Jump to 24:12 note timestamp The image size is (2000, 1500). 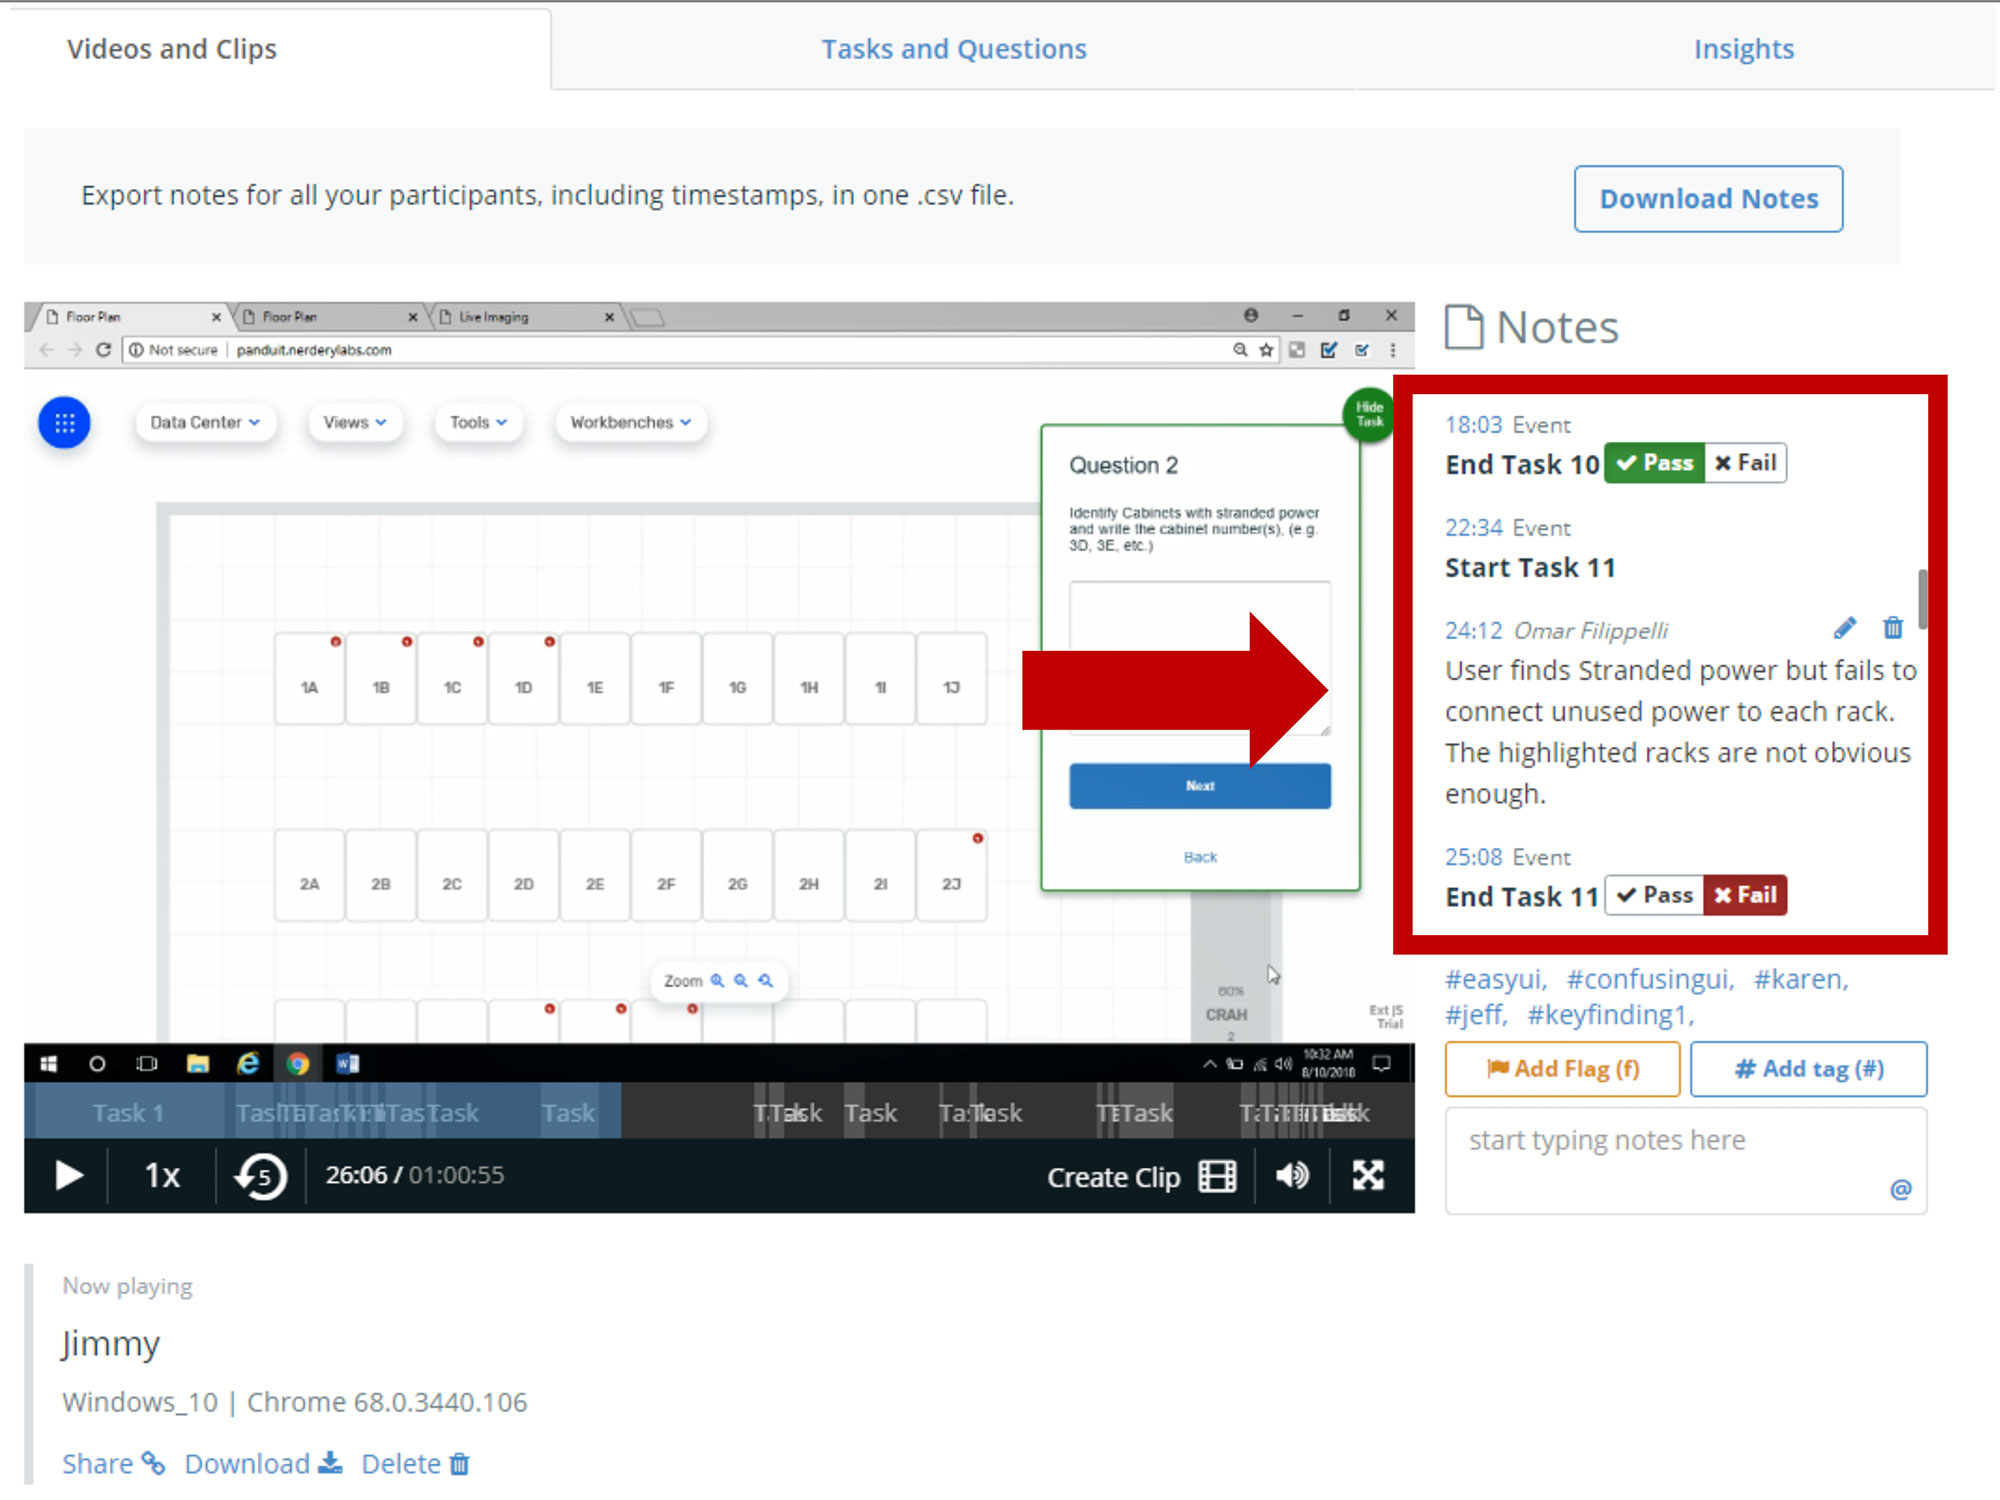(1473, 631)
